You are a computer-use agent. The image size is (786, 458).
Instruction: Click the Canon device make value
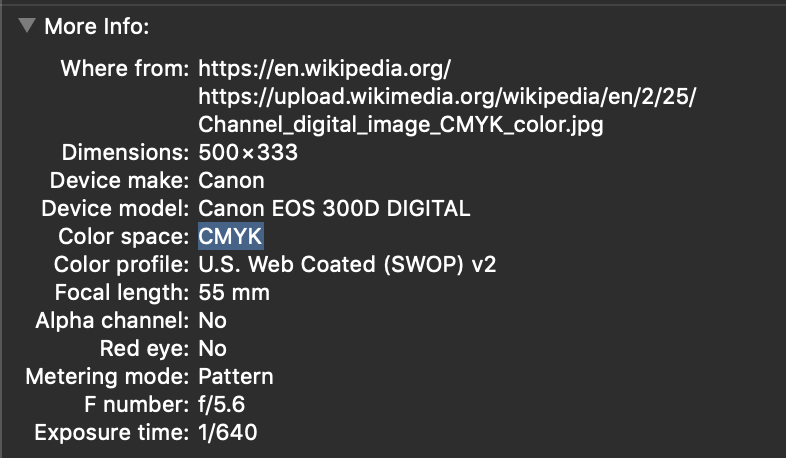(231, 180)
